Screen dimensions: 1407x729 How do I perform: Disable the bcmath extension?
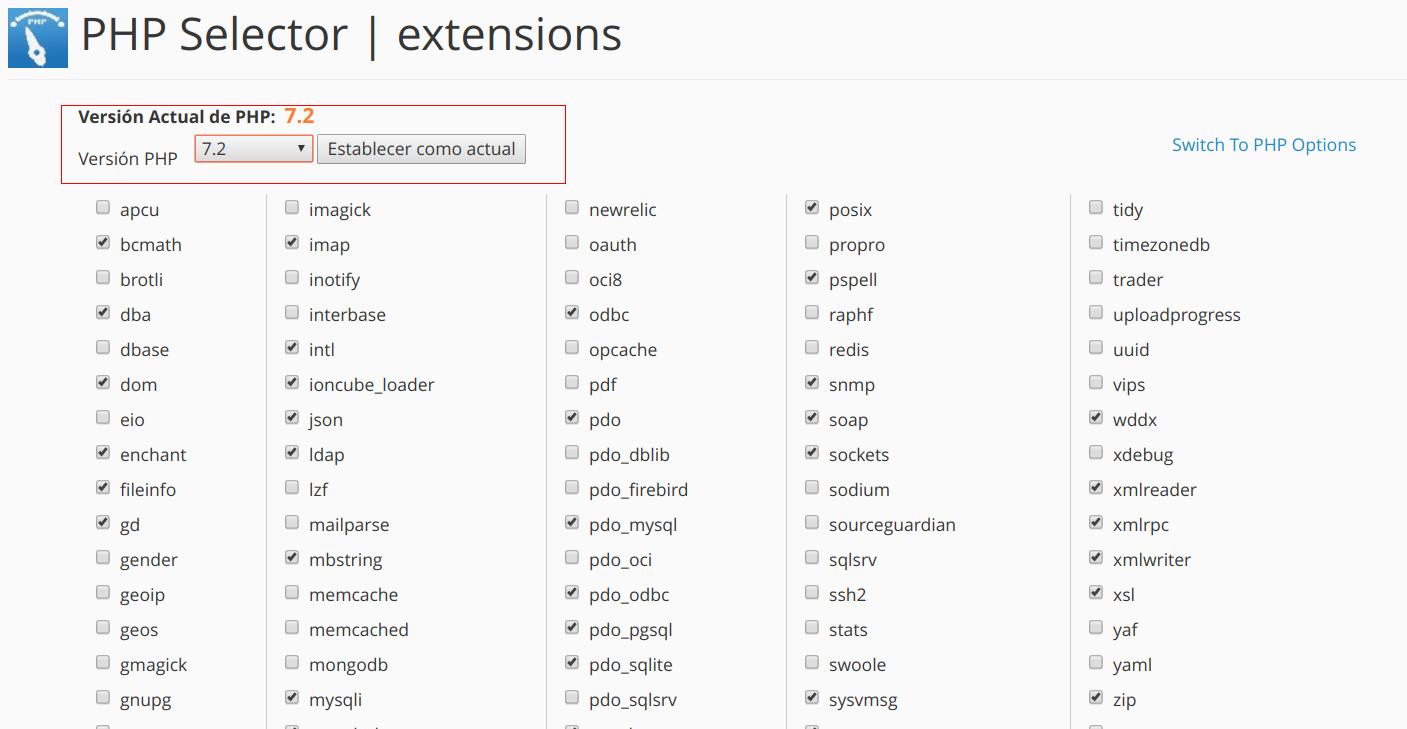103,242
